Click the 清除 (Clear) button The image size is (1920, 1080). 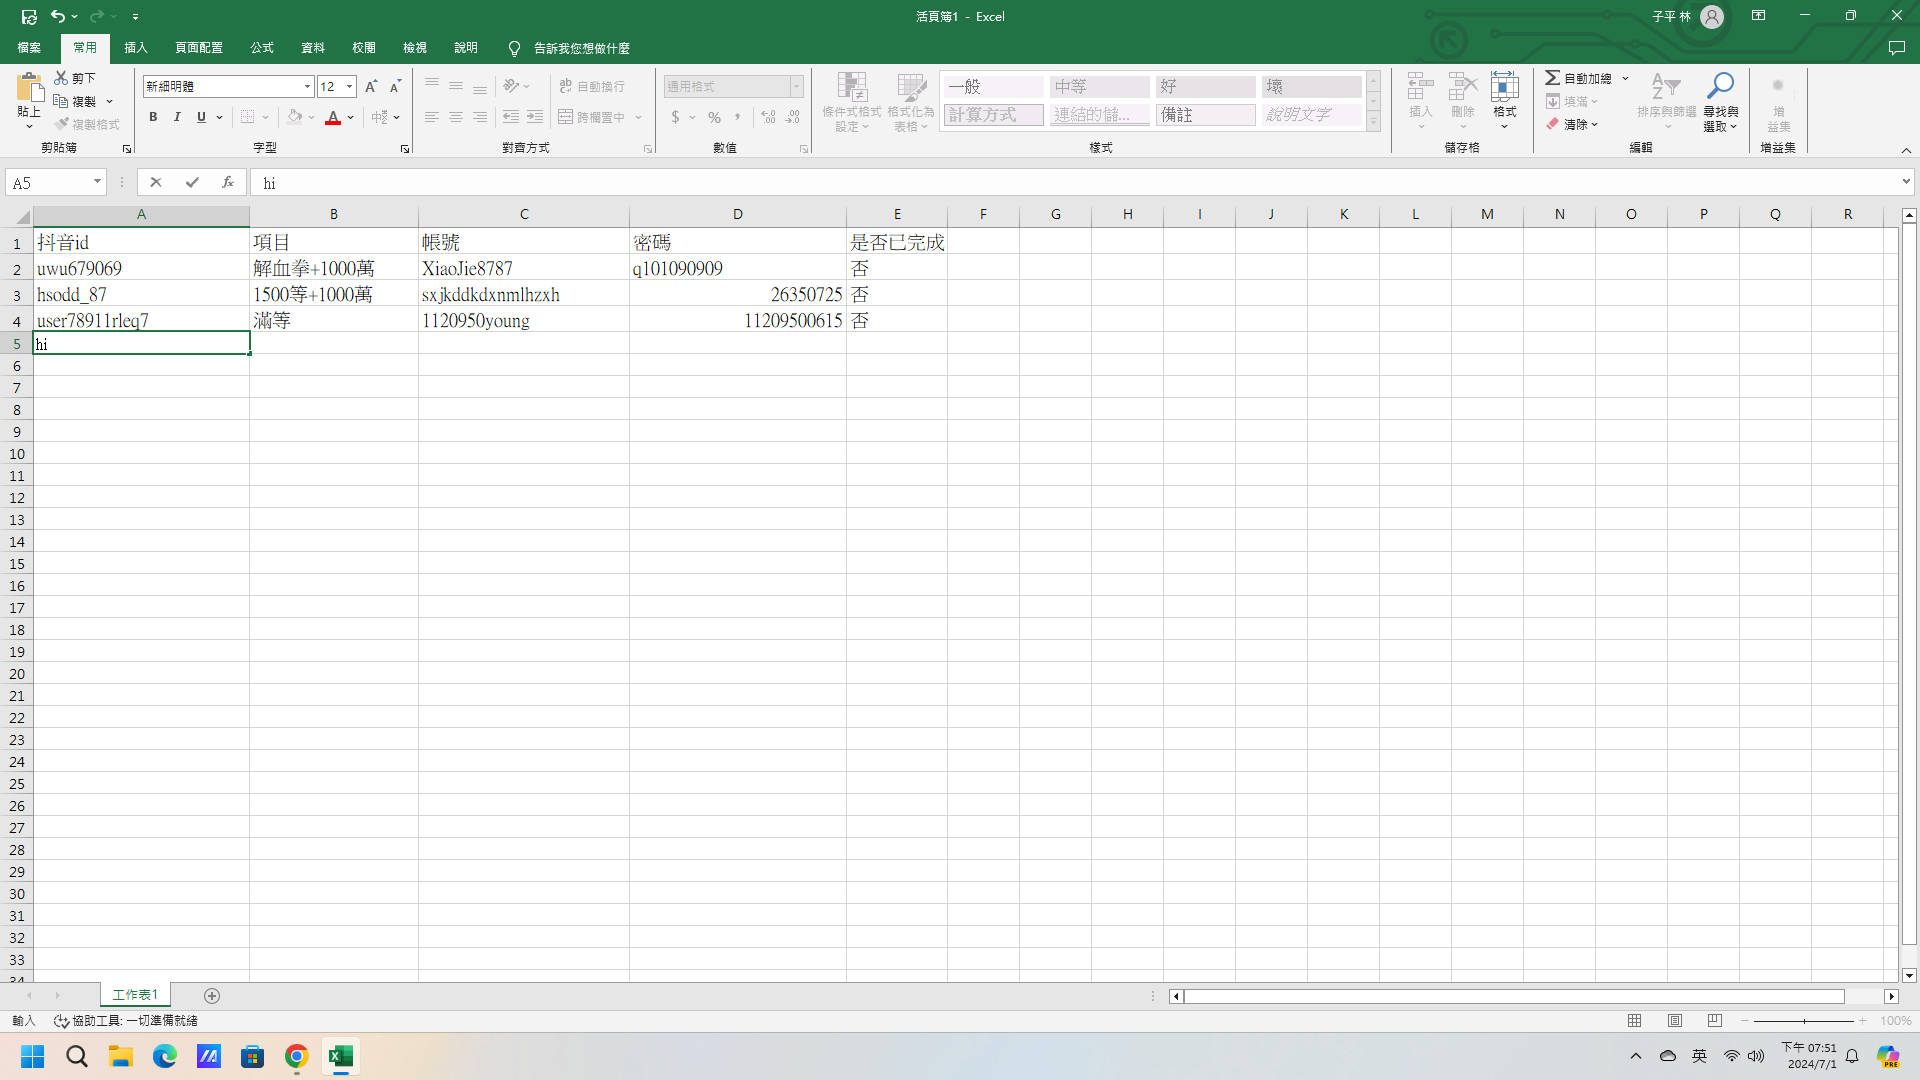pyautogui.click(x=1572, y=124)
